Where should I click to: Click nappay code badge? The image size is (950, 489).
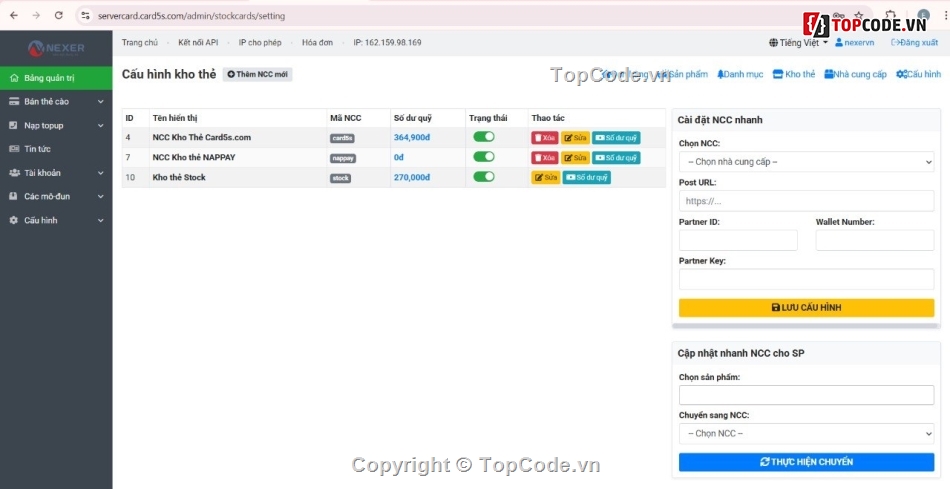pos(343,158)
